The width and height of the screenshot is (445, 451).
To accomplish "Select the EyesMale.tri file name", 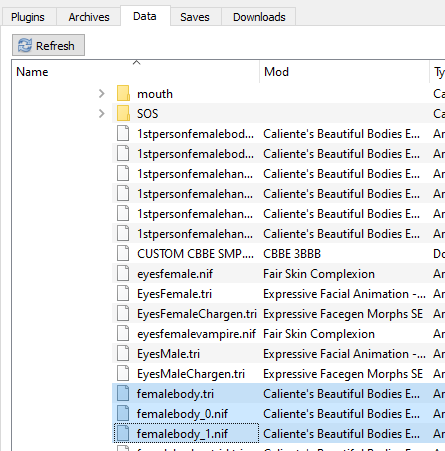I will [x=168, y=354].
